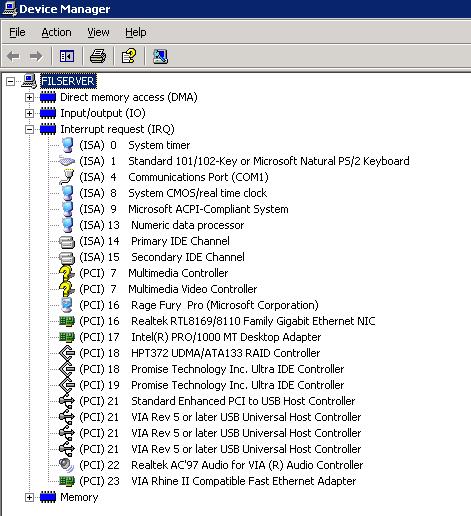Select Direct memory access (DMA) label

coord(129,97)
